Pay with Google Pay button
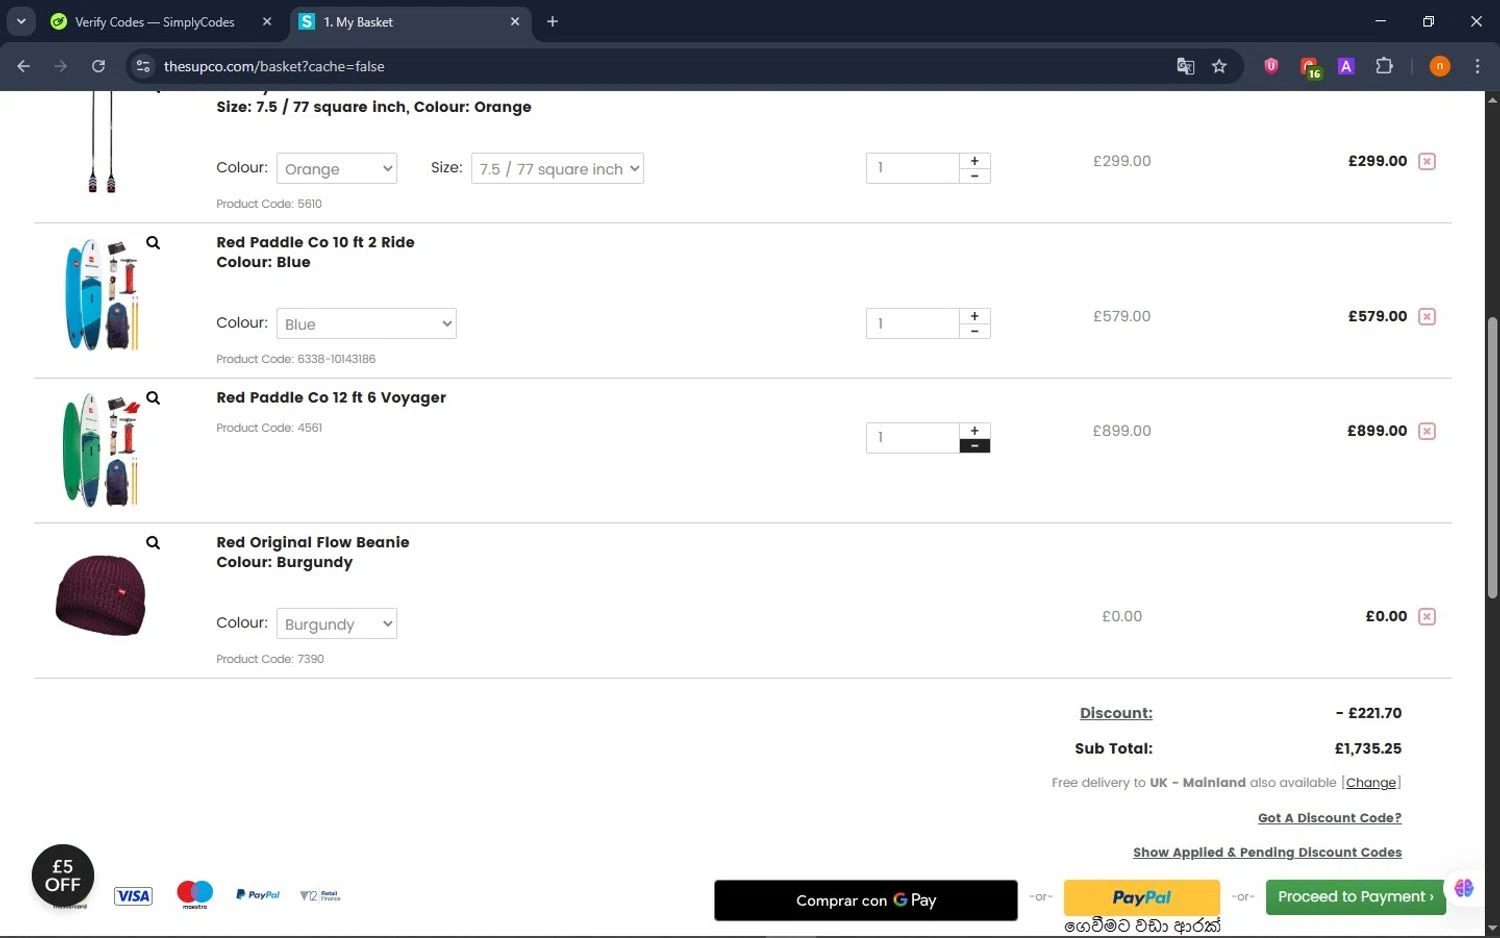The height and width of the screenshot is (938, 1500). [866, 900]
